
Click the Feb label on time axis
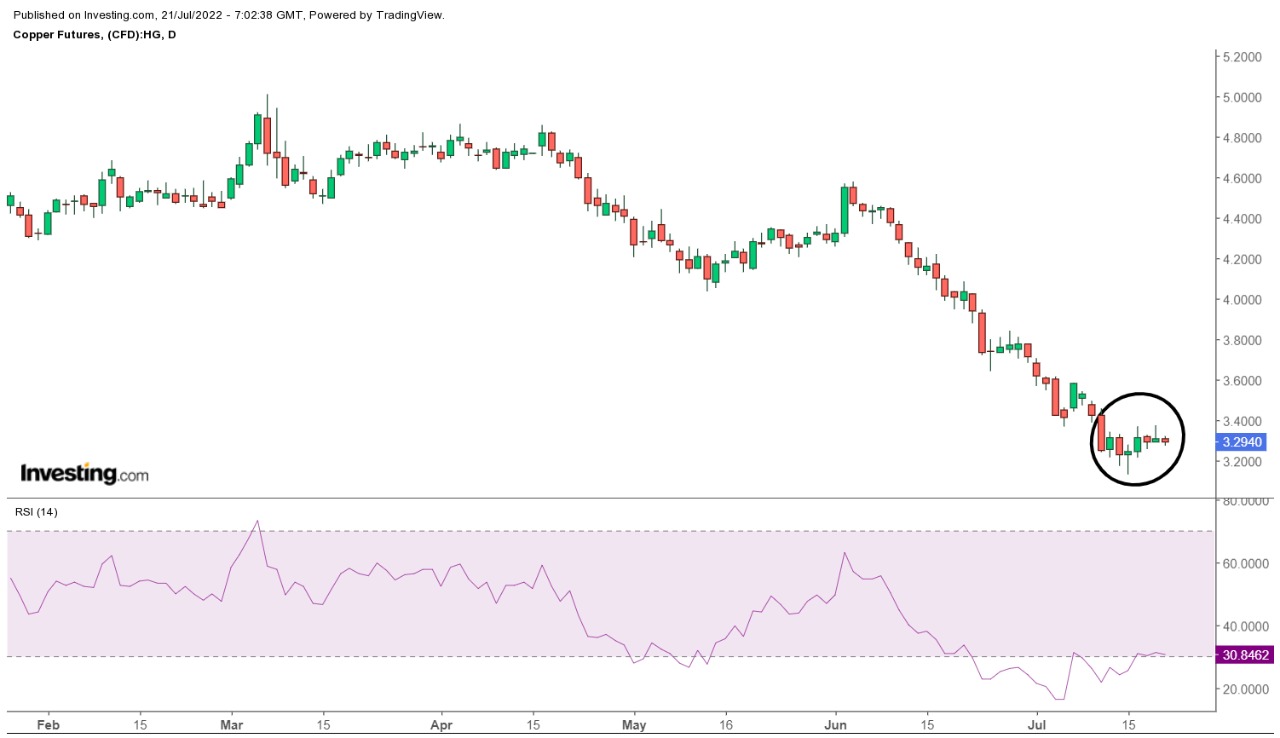[x=48, y=723]
